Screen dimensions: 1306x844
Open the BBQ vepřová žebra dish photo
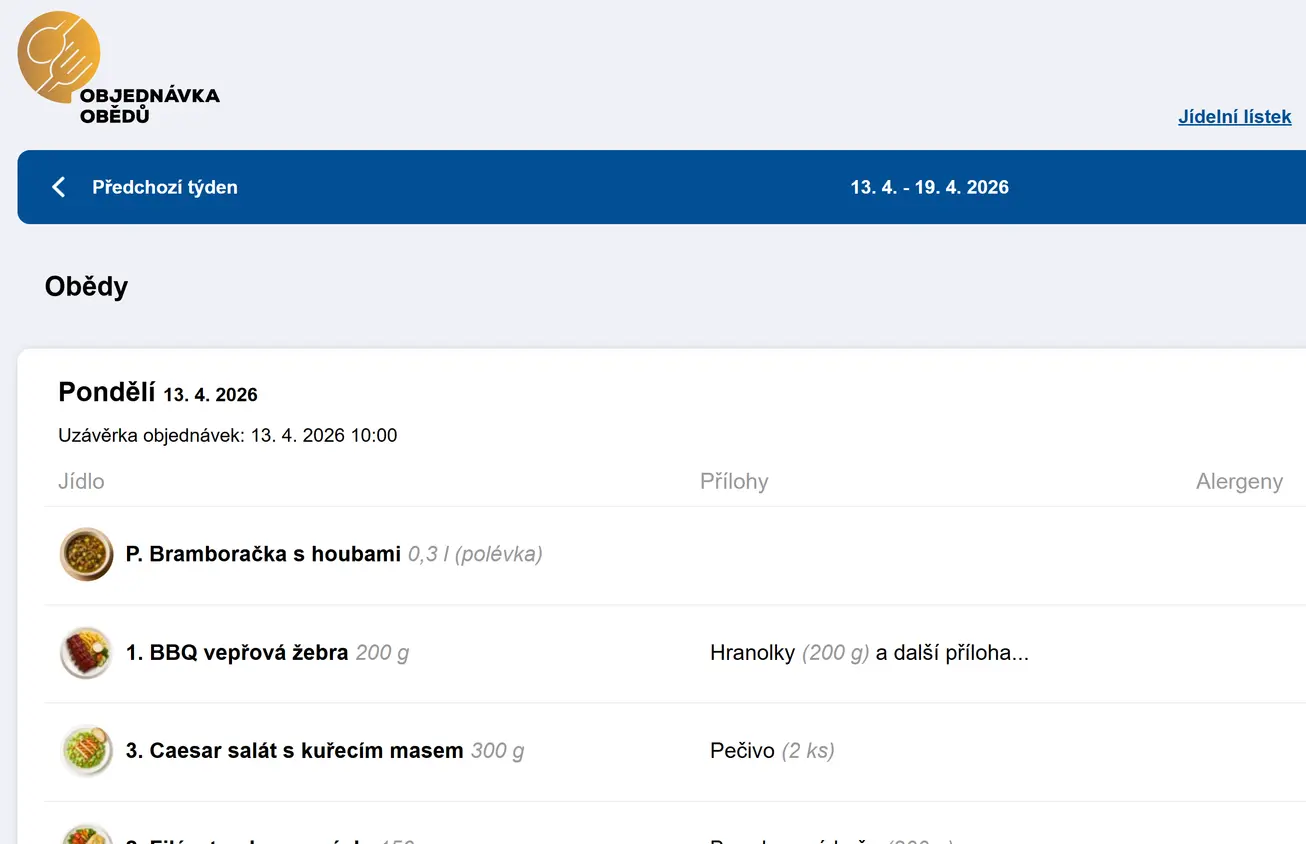86,653
